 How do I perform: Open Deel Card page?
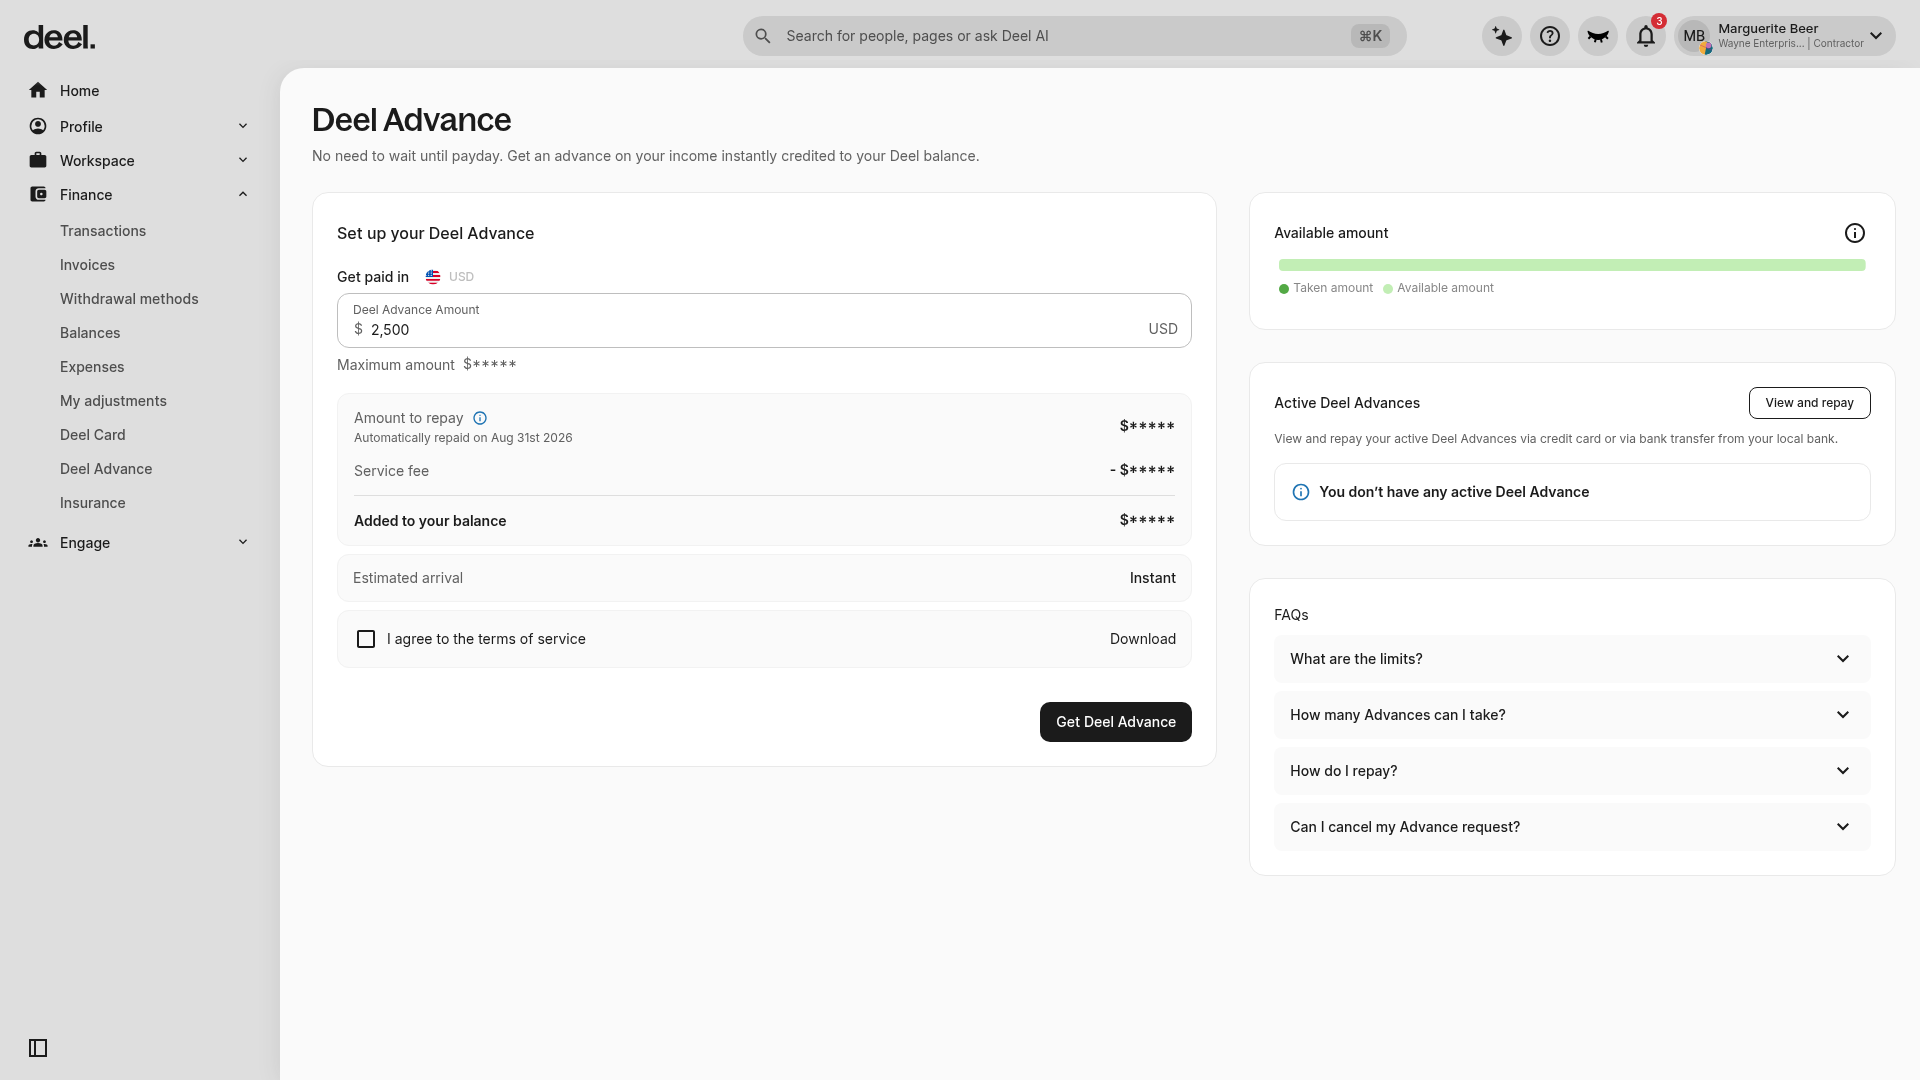point(93,435)
